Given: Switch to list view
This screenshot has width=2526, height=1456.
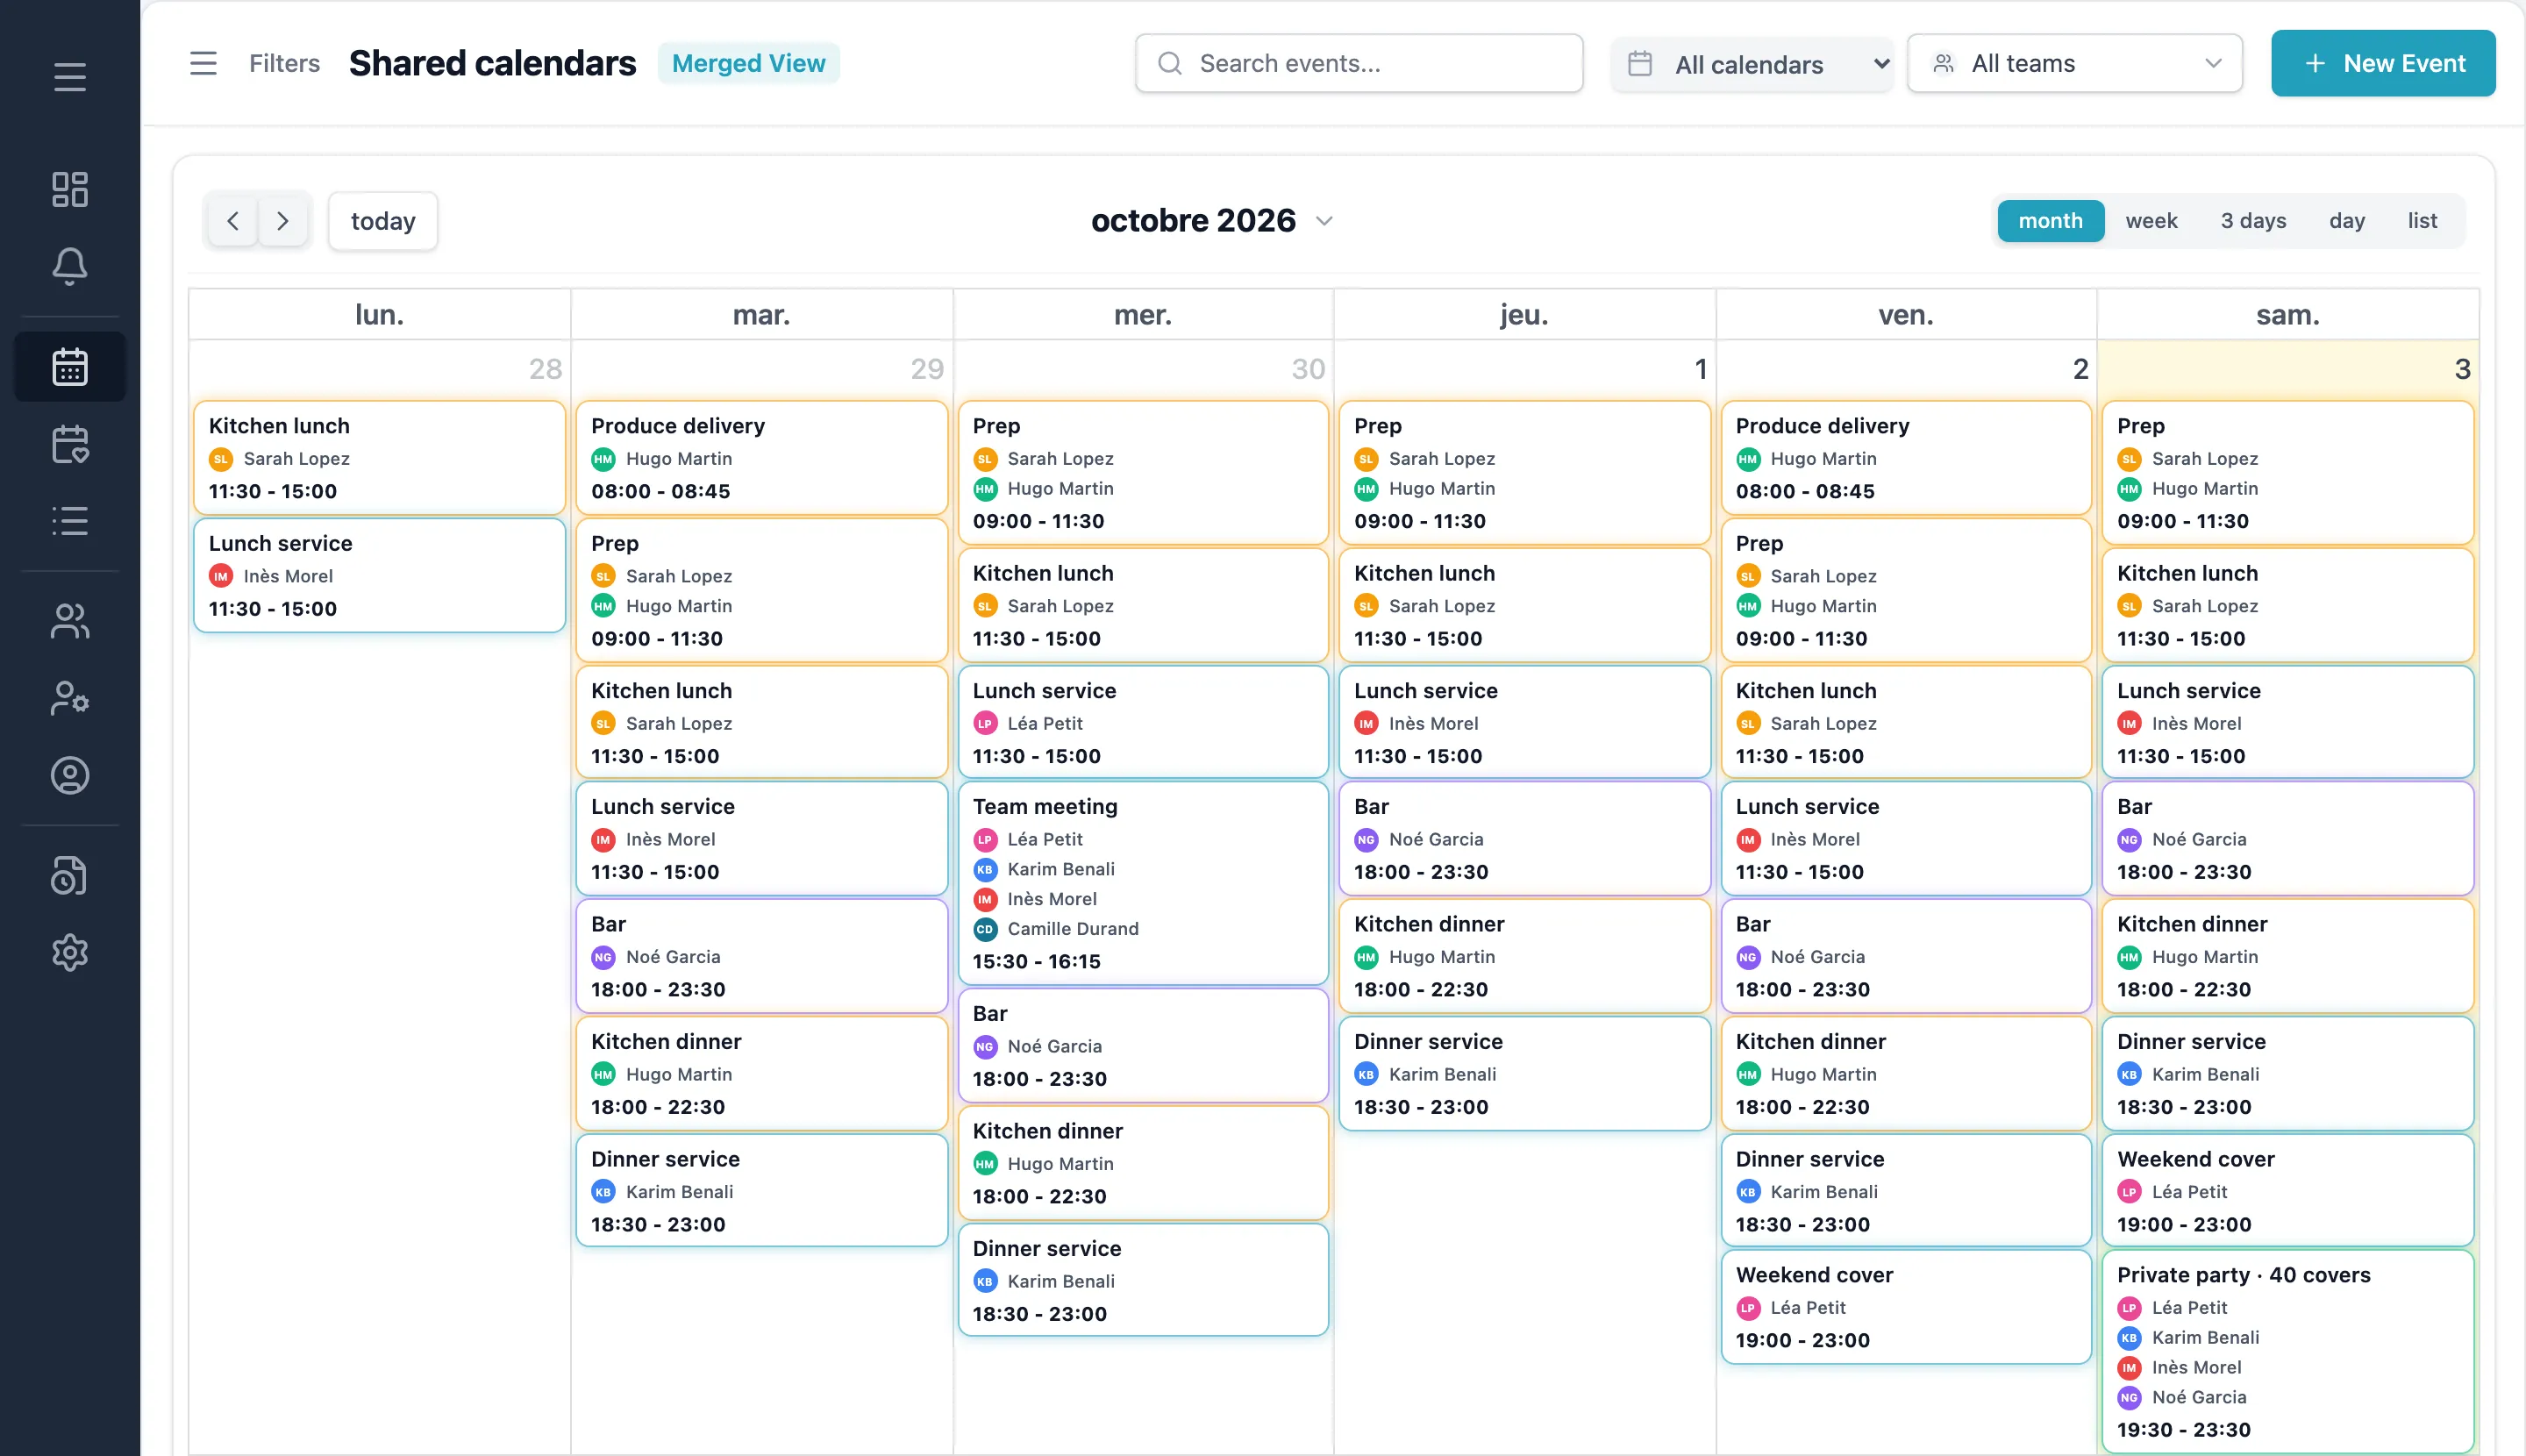Looking at the screenshot, I should click(x=2422, y=221).
